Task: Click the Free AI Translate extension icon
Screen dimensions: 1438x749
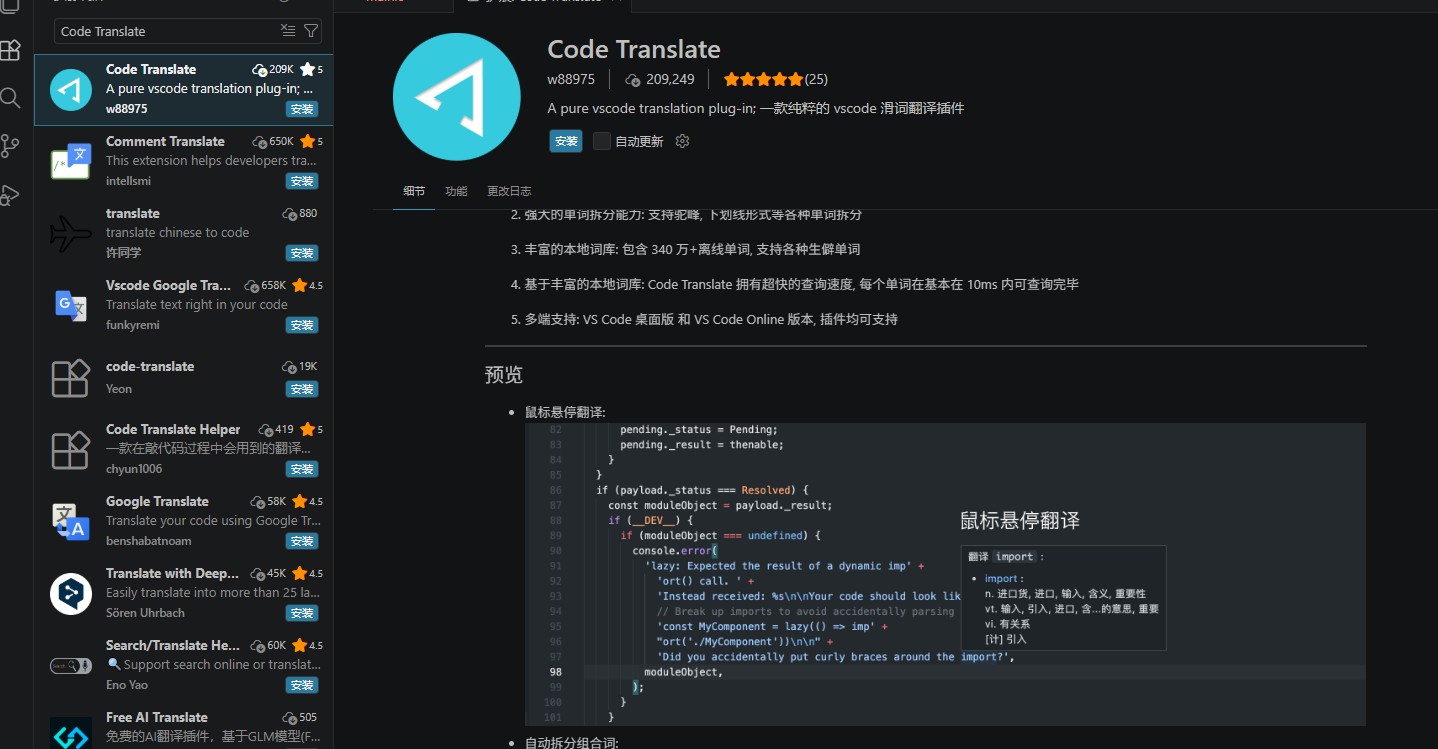Action: coord(71,735)
